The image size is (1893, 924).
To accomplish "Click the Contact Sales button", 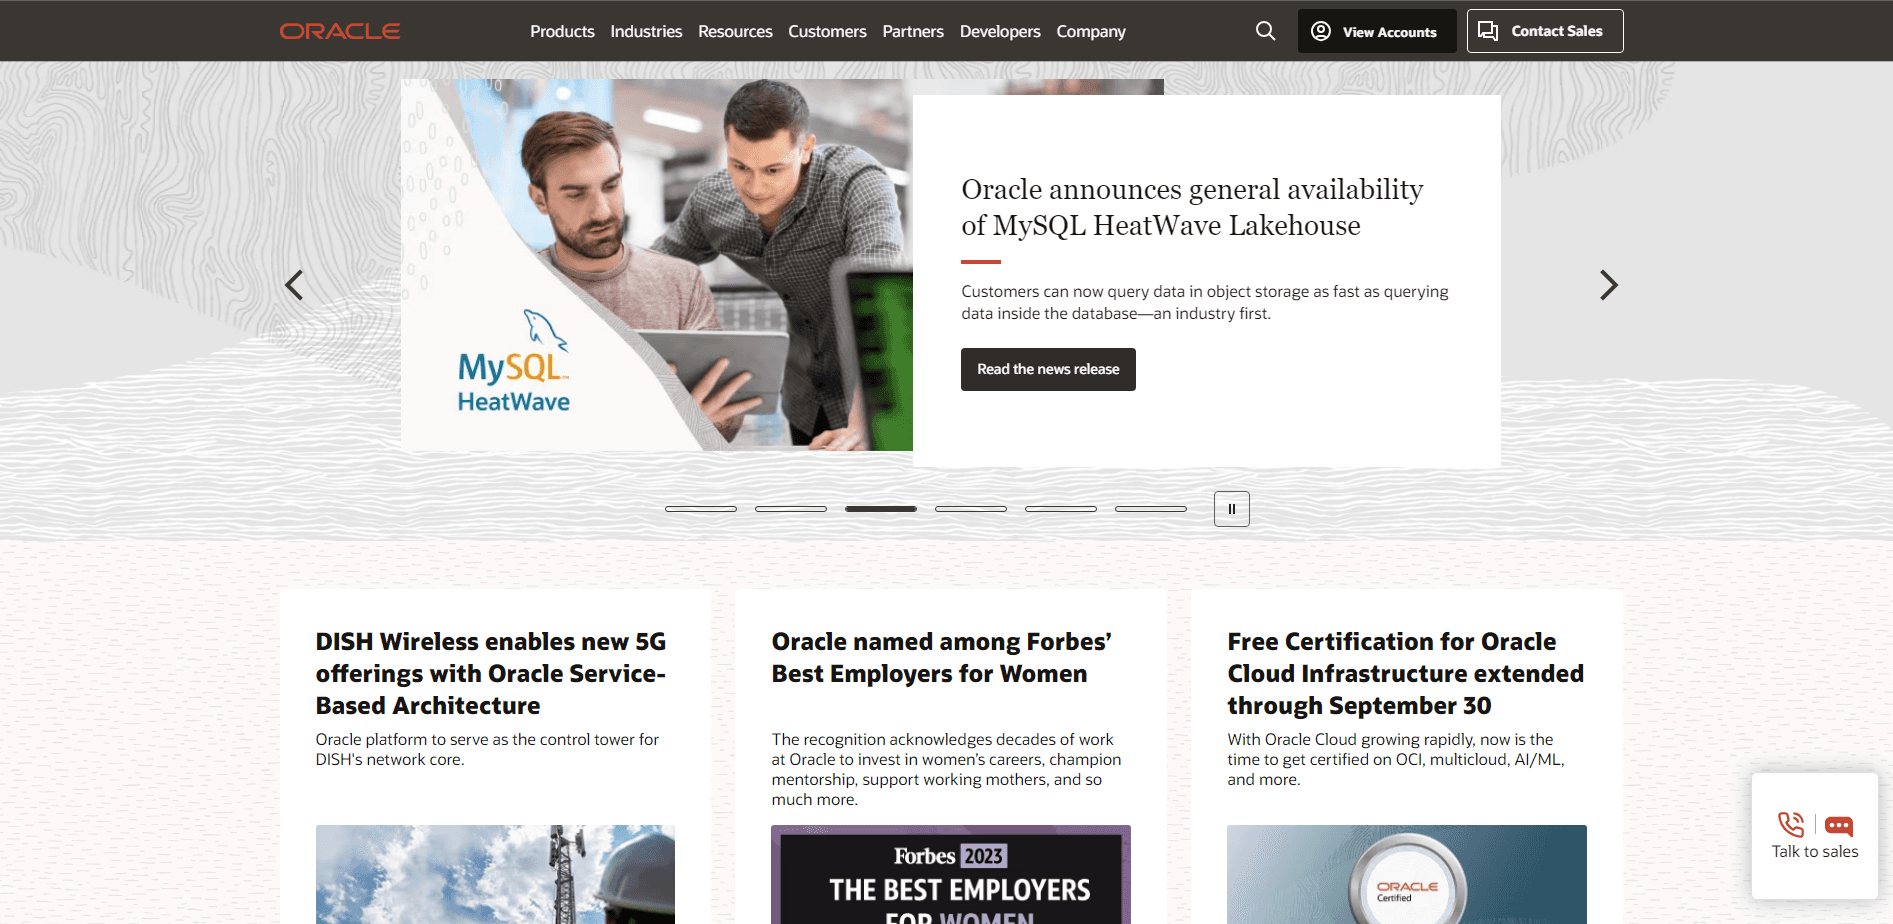I will click(1545, 31).
